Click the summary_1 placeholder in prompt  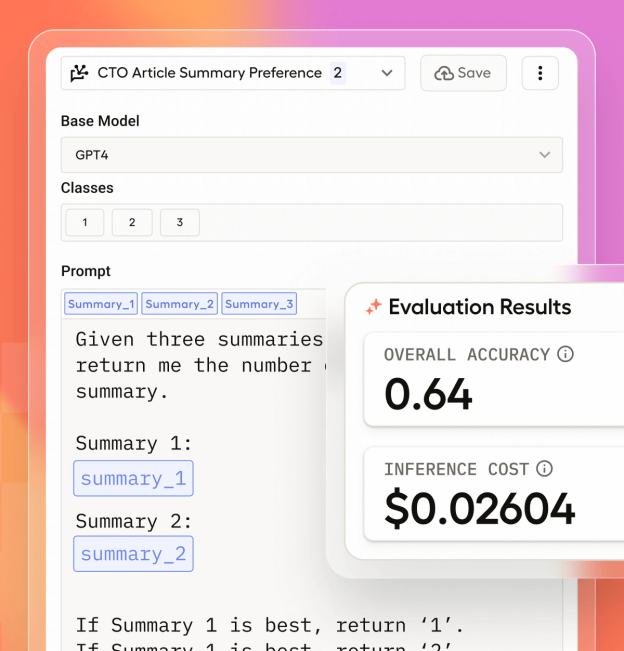(x=133, y=478)
